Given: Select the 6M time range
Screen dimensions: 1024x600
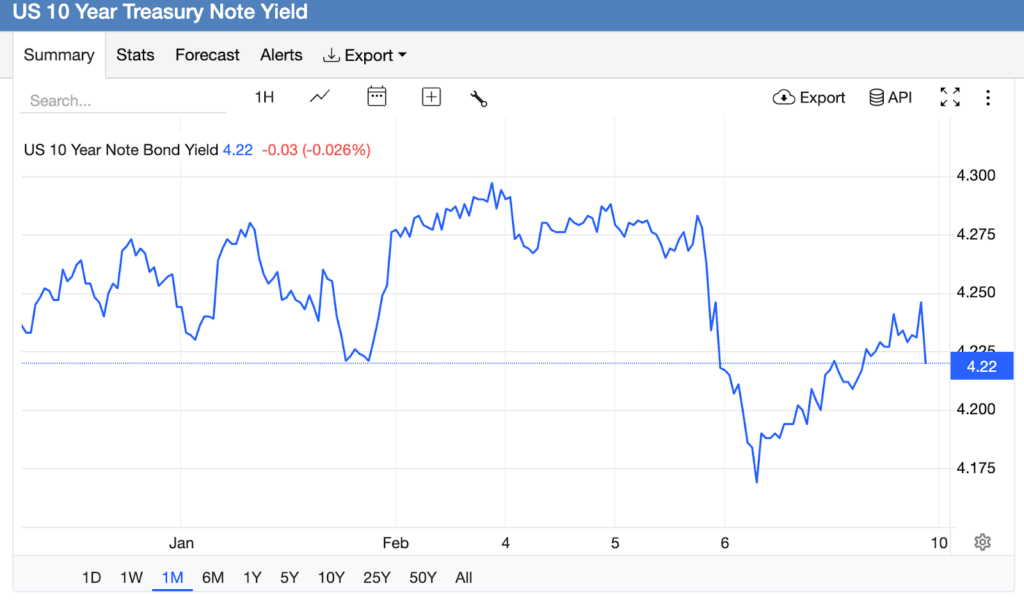Looking at the screenshot, I should pos(212,577).
